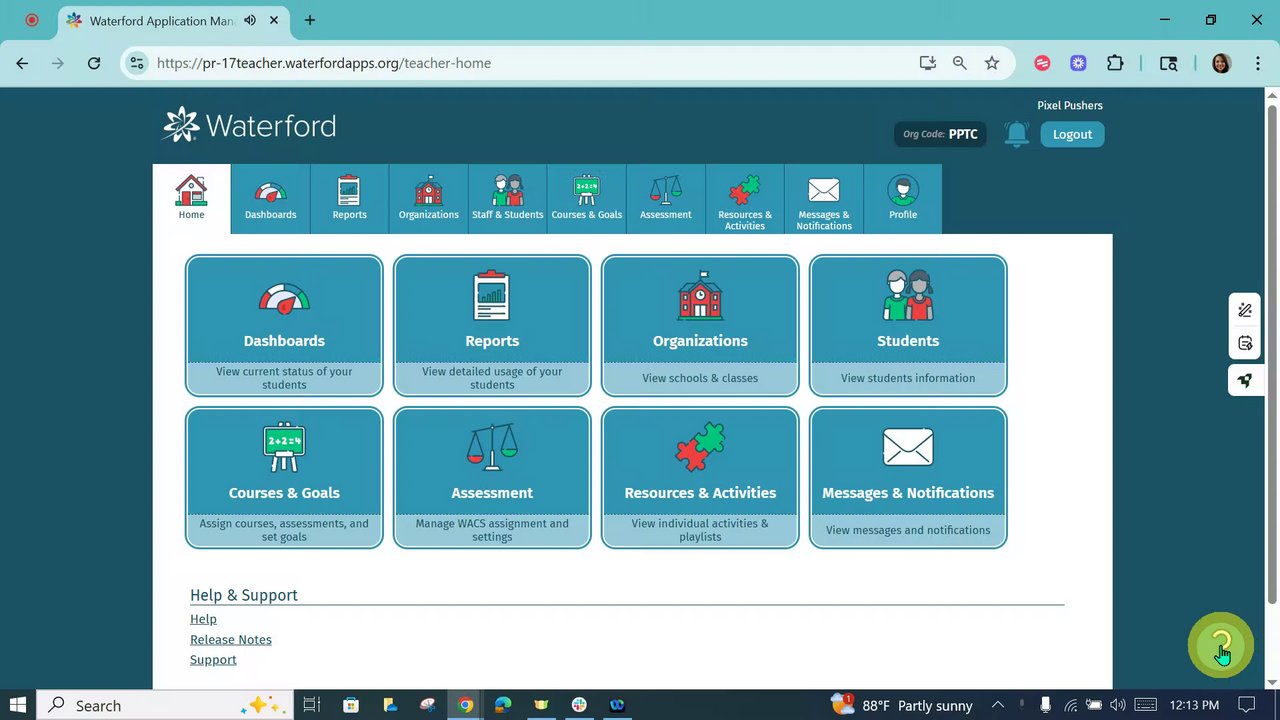Open the Support link
Image resolution: width=1280 pixels, height=720 pixels.
click(x=213, y=660)
